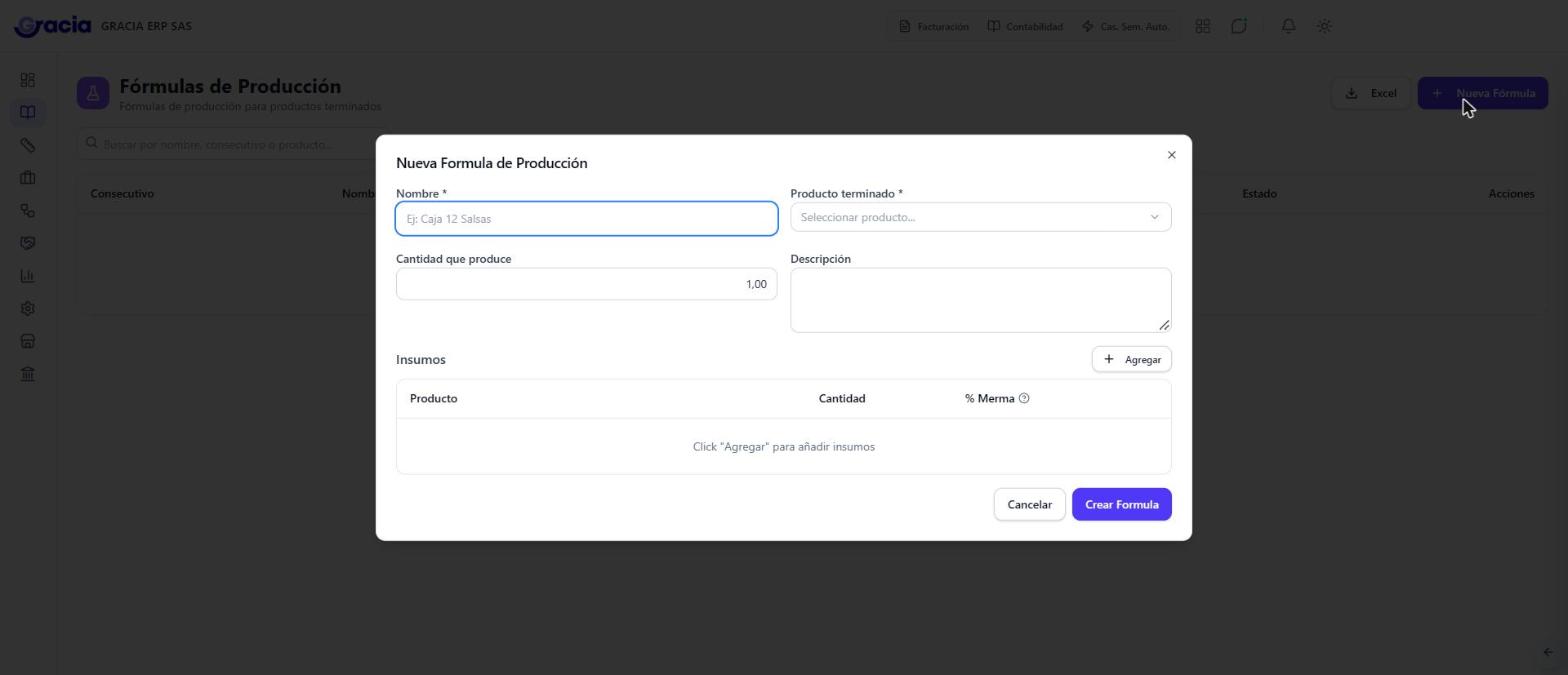Open the apps grid icon in top bar

1203,26
